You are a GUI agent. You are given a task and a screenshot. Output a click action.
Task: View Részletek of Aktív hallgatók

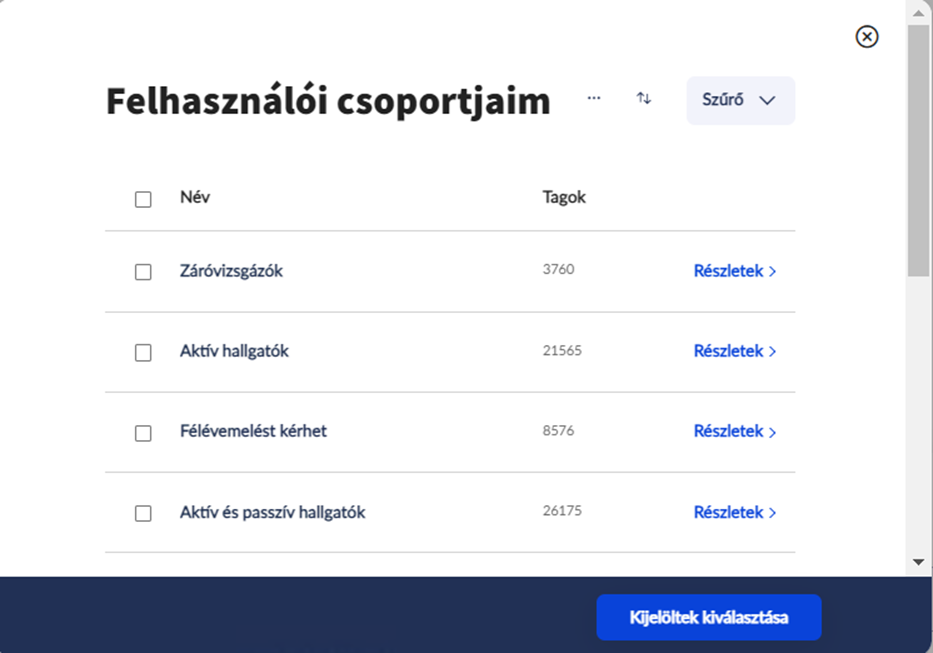[734, 351]
